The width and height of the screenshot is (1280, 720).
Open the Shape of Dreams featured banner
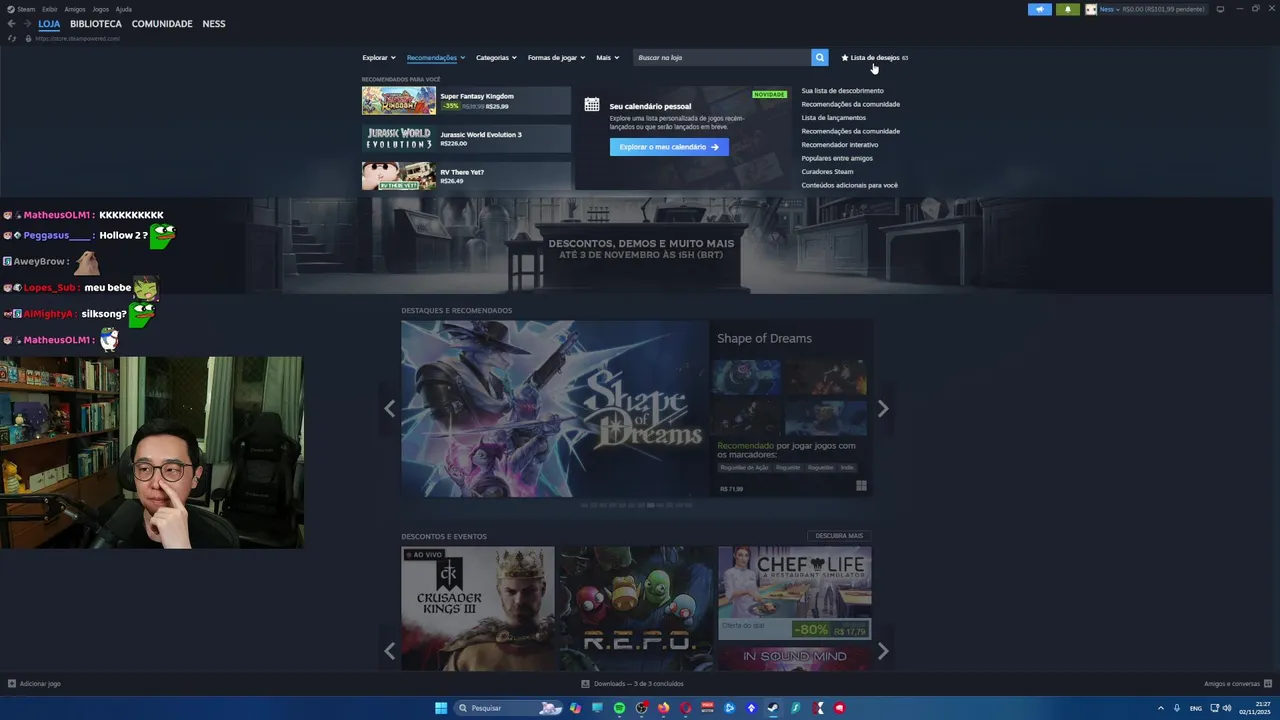[x=555, y=408]
